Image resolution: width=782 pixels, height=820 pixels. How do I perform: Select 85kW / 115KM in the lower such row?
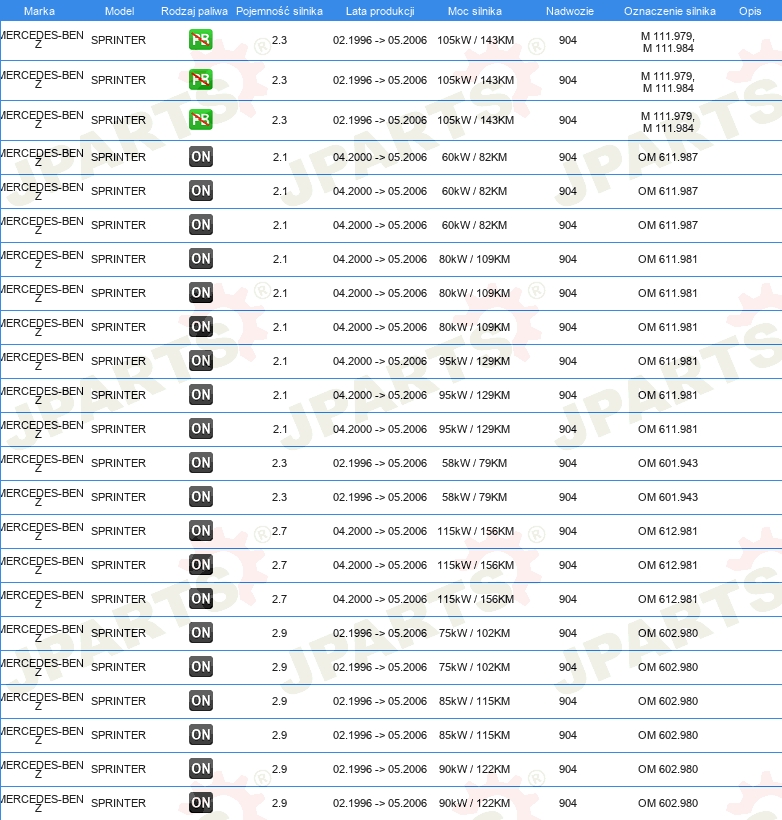474,735
